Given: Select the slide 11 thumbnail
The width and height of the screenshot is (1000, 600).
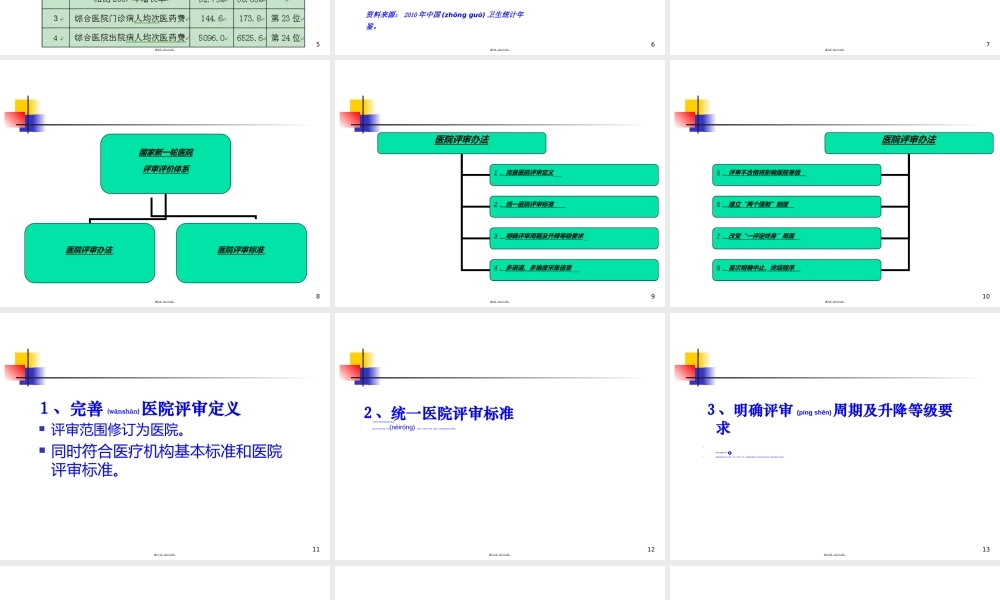Looking at the screenshot, I should click(165, 434).
